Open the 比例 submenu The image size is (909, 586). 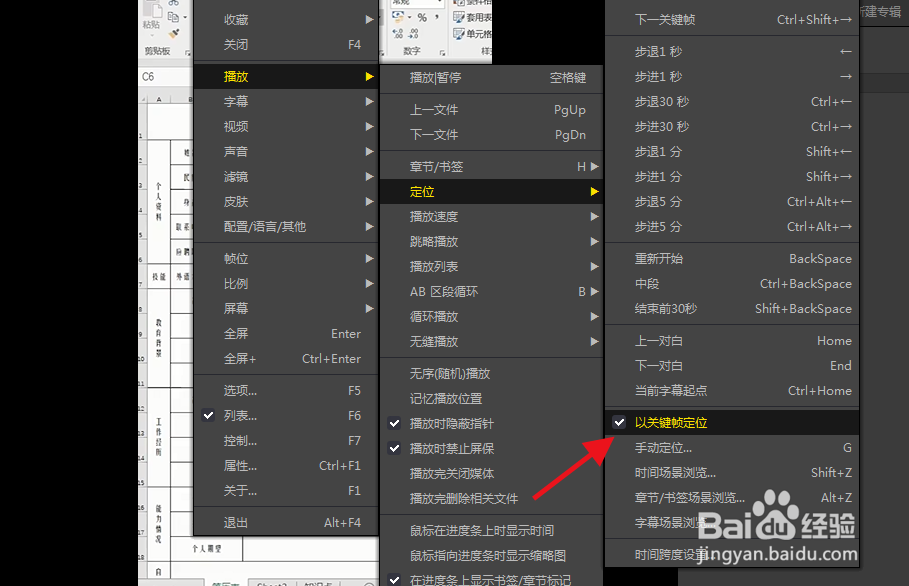pyautogui.click(x=286, y=283)
